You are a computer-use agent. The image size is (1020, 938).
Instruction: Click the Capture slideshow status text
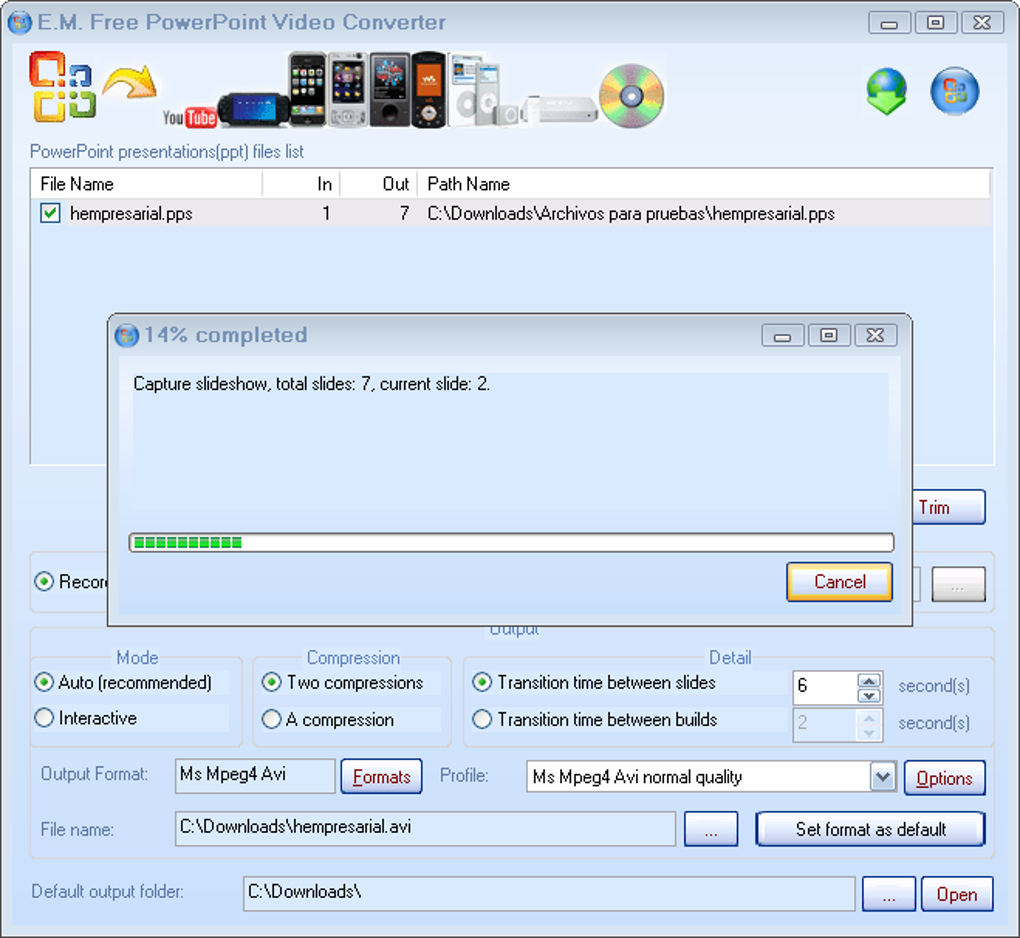[x=312, y=384]
